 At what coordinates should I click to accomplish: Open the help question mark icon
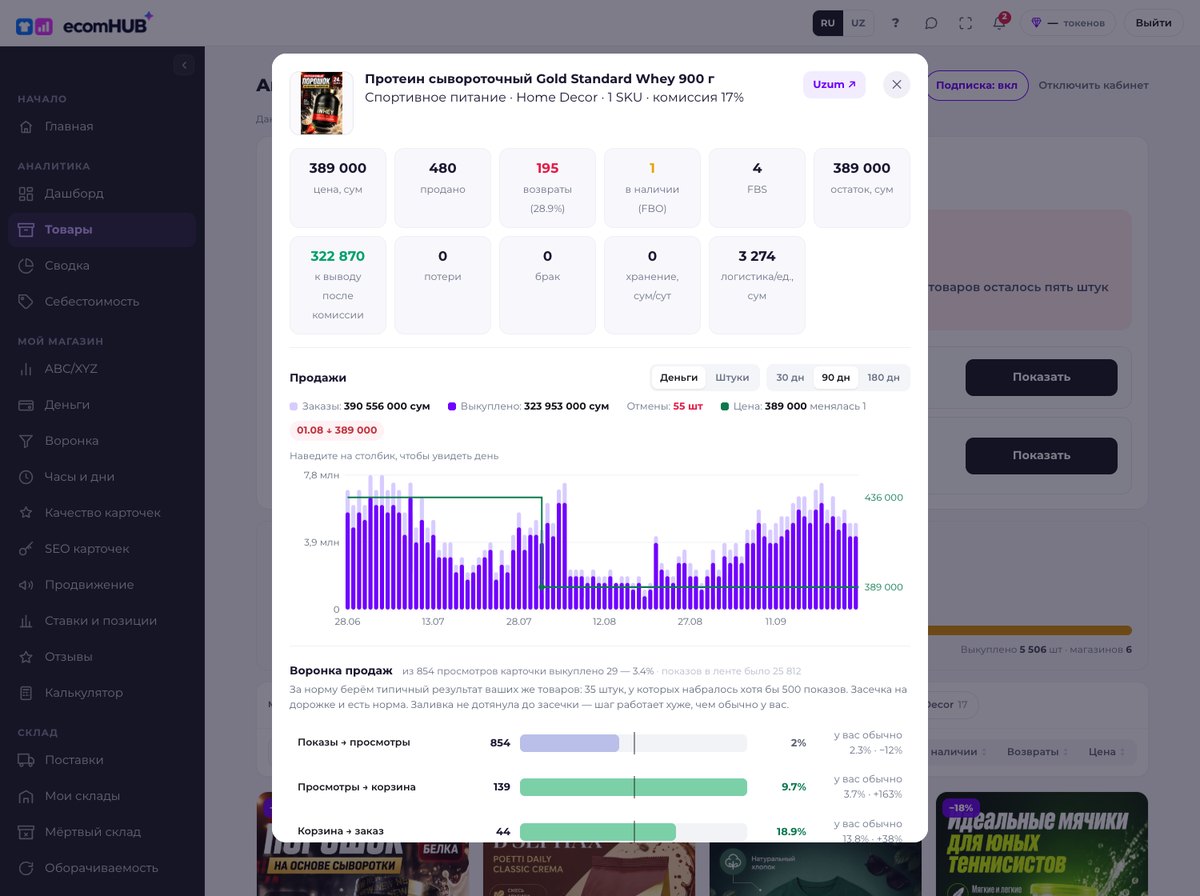[x=896, y=23]
